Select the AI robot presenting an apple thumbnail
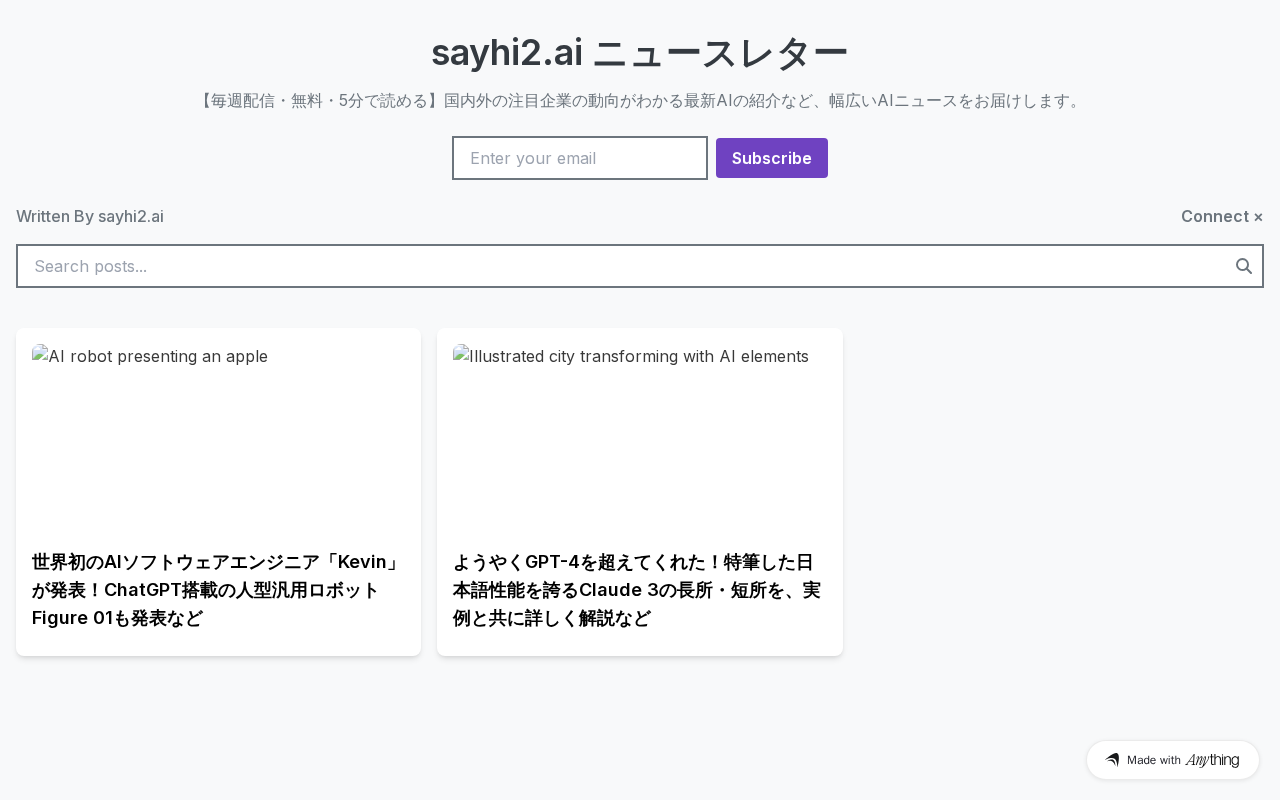The width and height of the screenshot is (1280, 800). (218, 430)
